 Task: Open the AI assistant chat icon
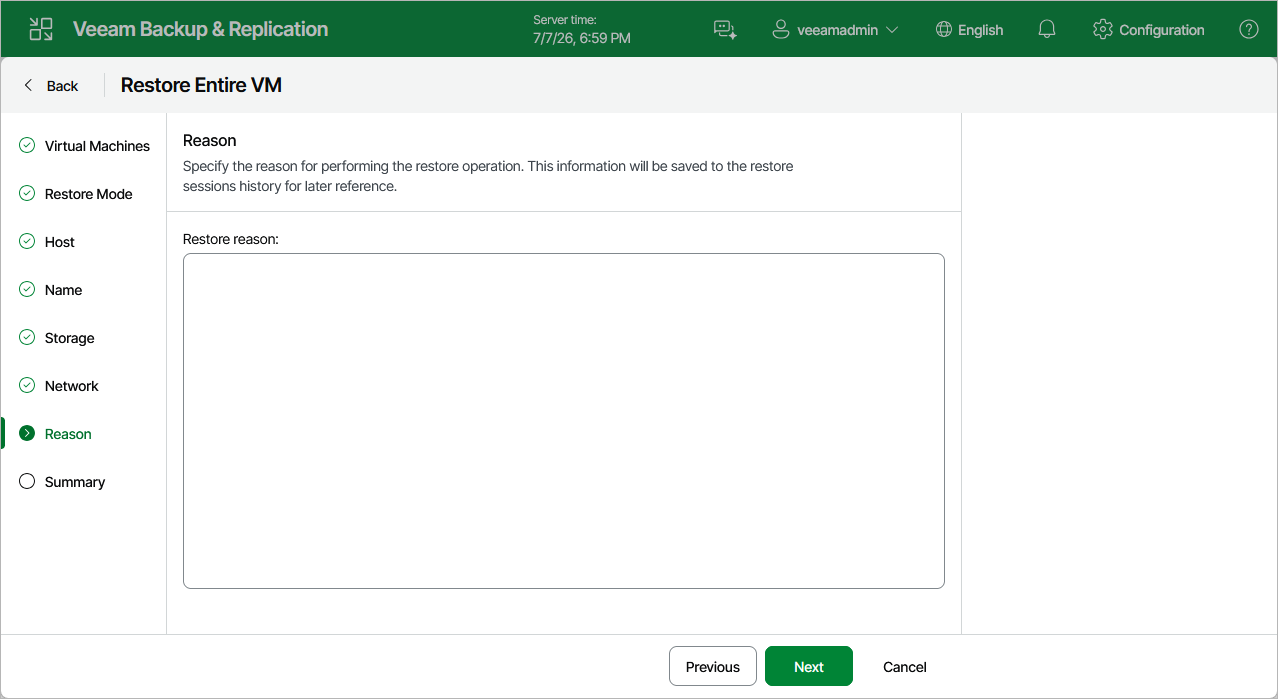point(725,29)
